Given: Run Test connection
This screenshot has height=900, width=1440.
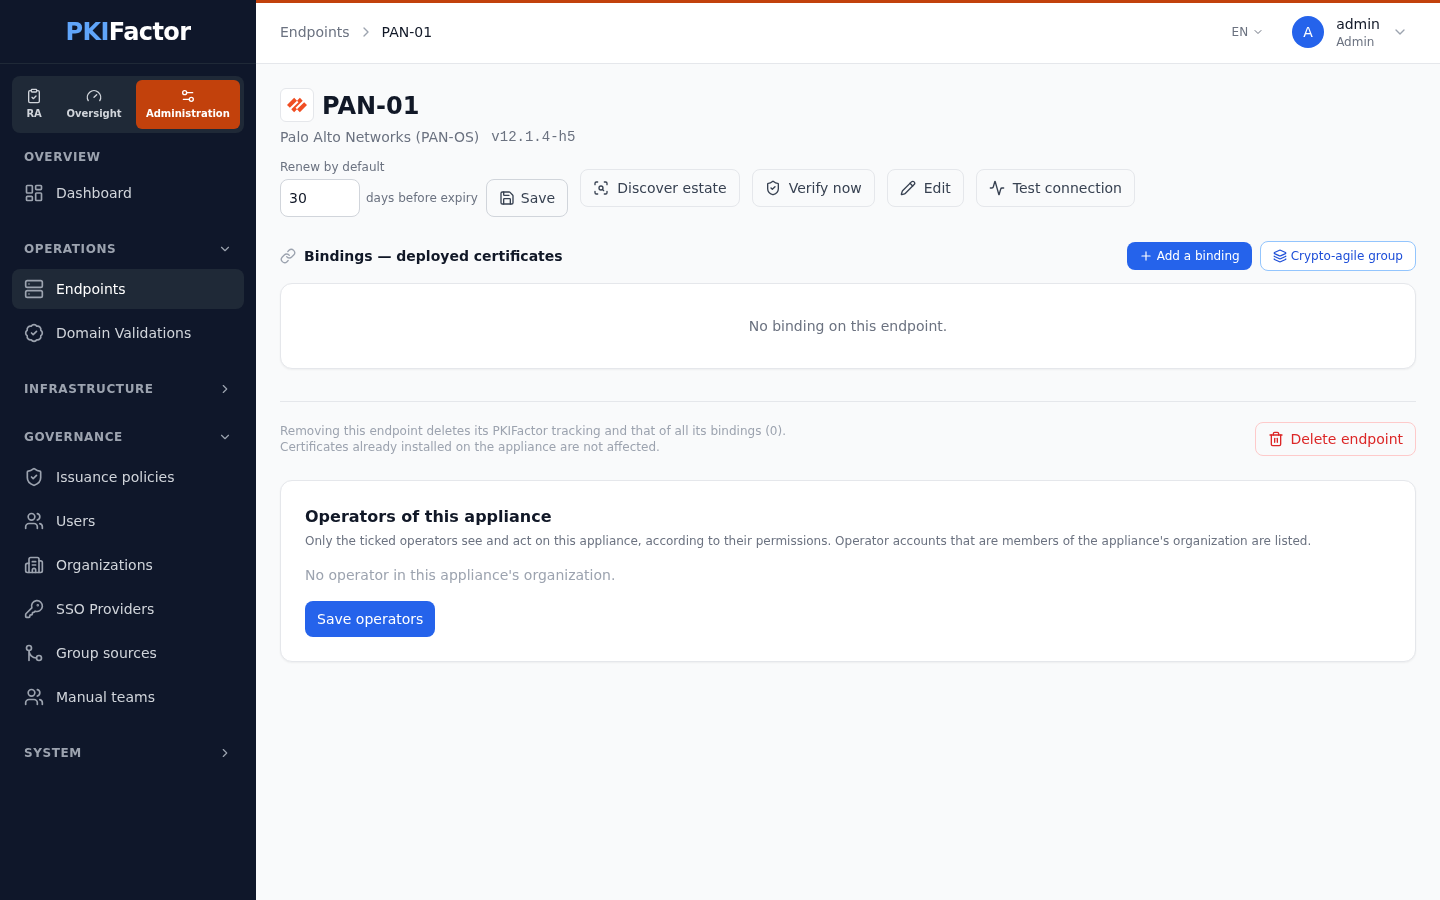Looking at the screenshot, I should [x=1055, y=188].
